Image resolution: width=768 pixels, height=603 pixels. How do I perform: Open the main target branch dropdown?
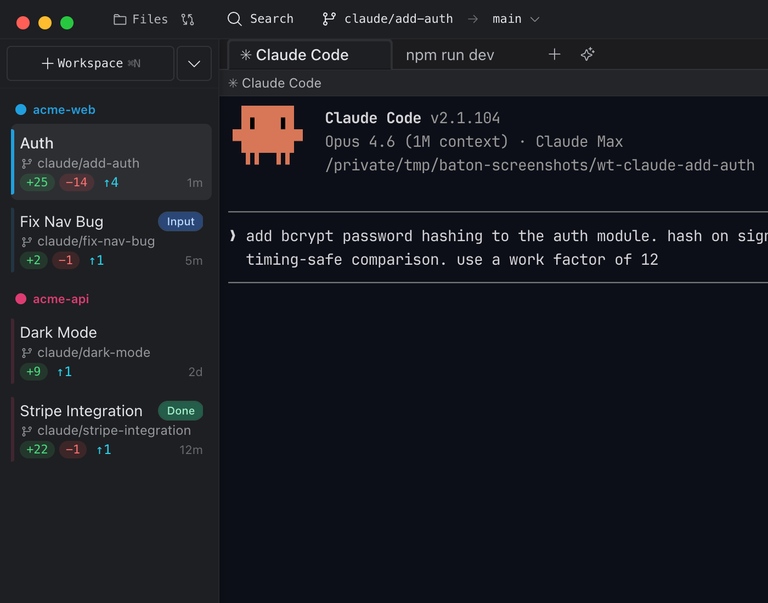pyautogui.click(x=516, y=19)
